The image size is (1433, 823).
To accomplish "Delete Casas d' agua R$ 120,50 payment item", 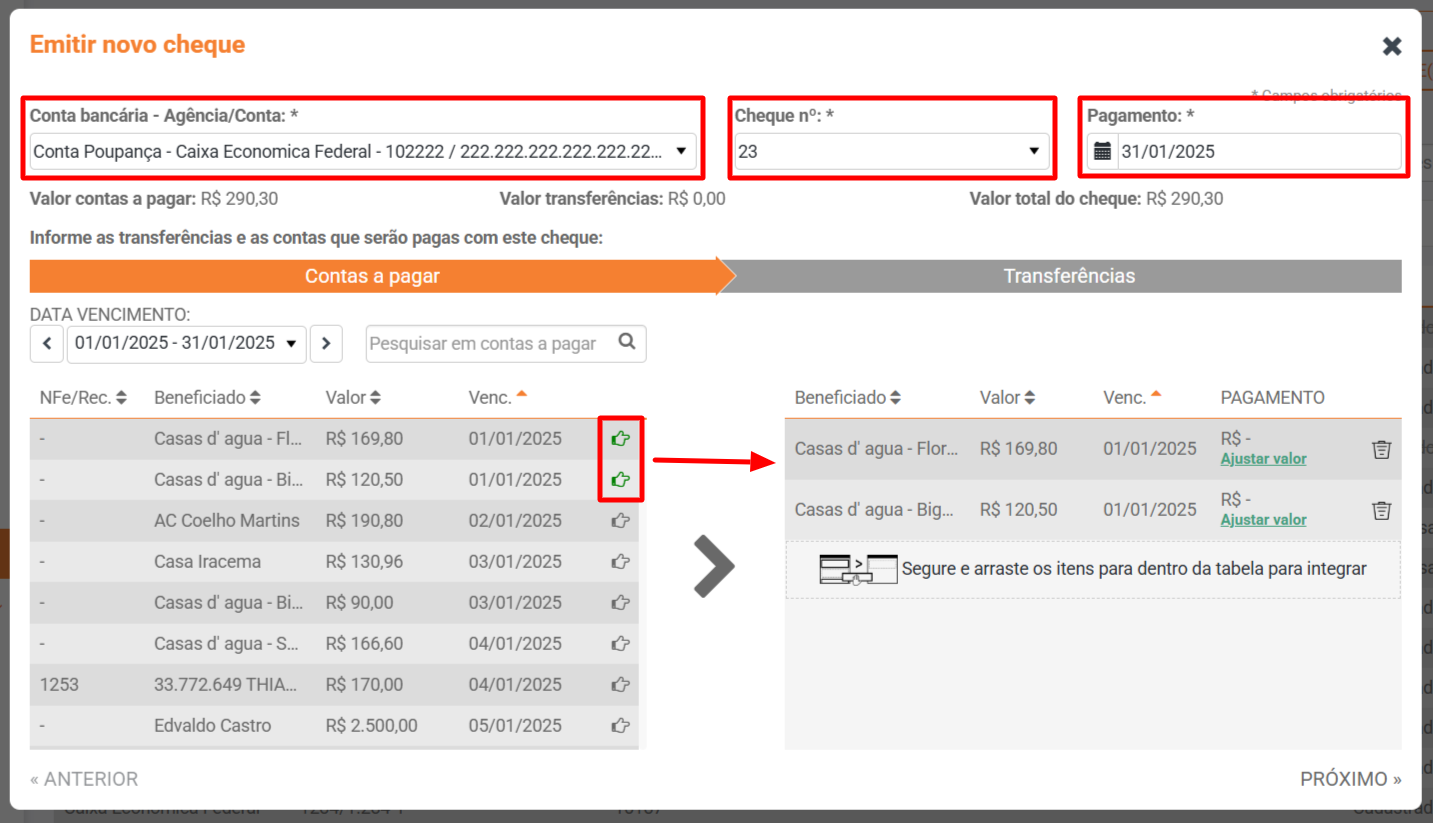I will 1381,510.
